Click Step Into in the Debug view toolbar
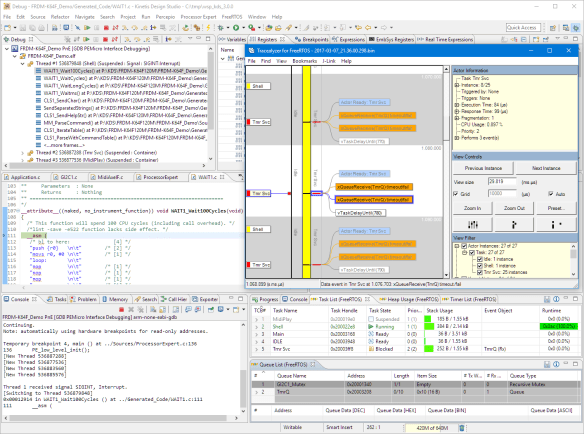Image resolution: width=584 pixels, height=434 pixels. coord(127,39)
